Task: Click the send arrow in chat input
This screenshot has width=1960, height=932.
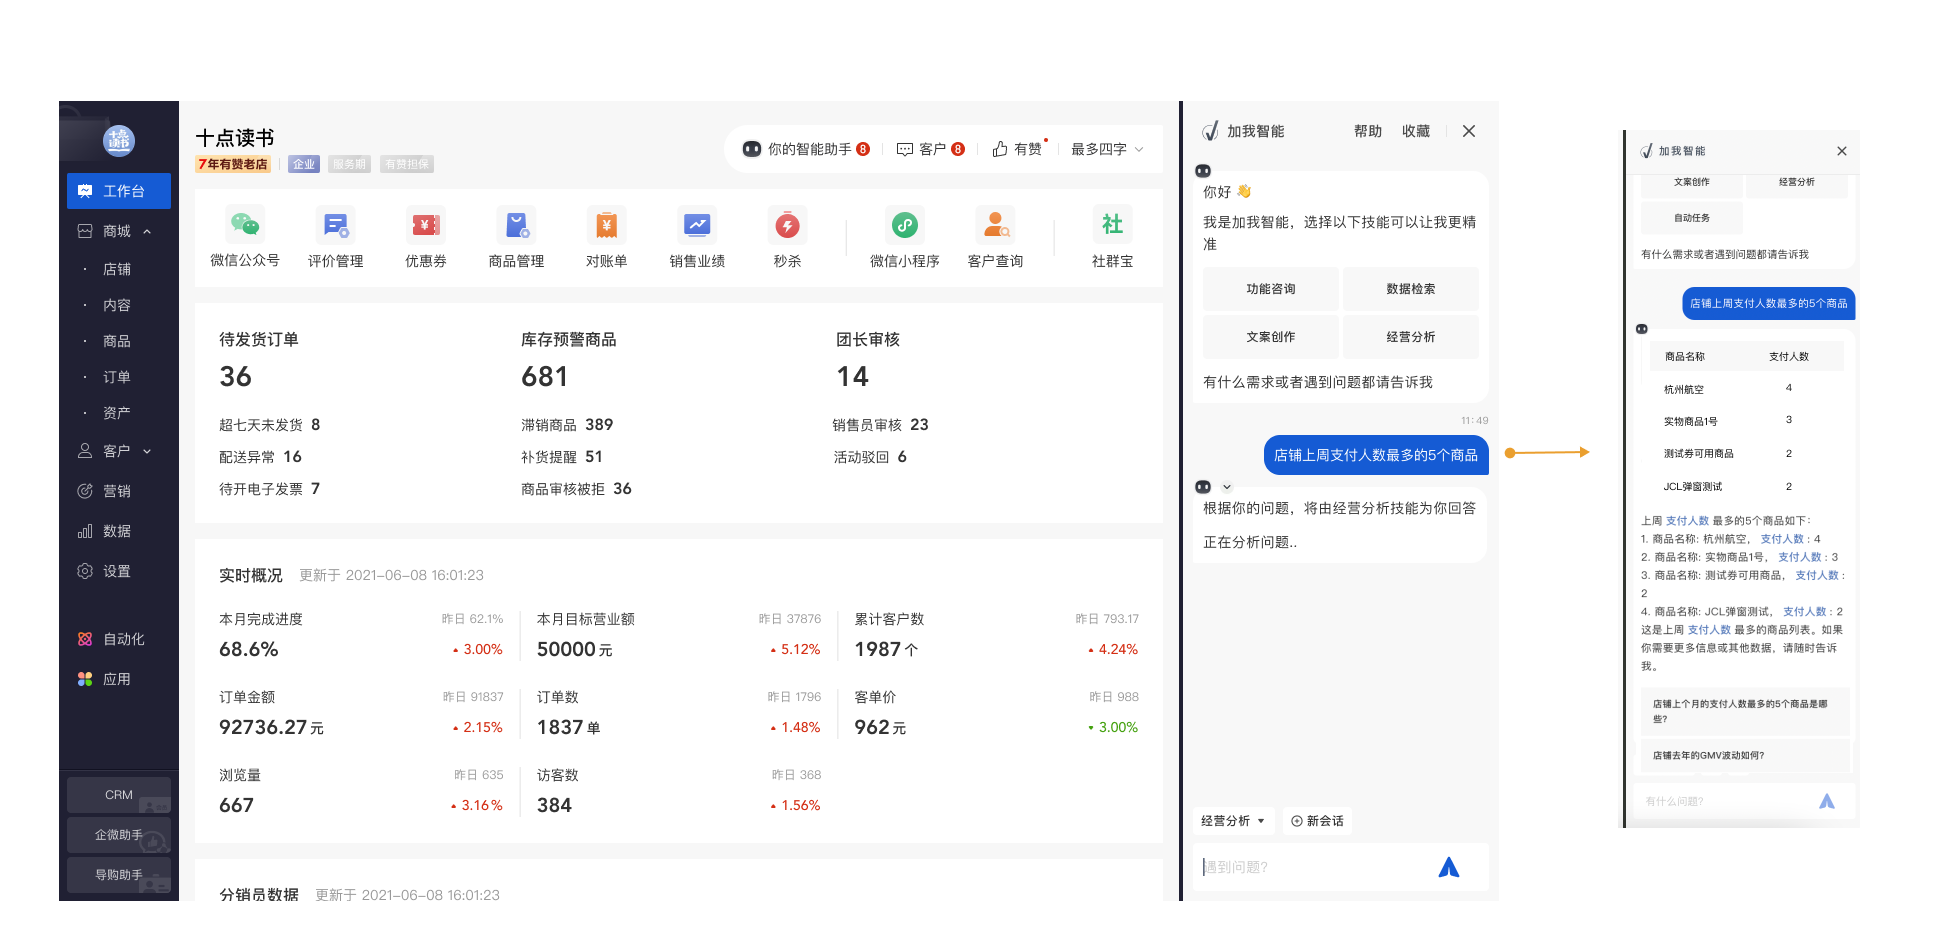Action: (1448, 867)
